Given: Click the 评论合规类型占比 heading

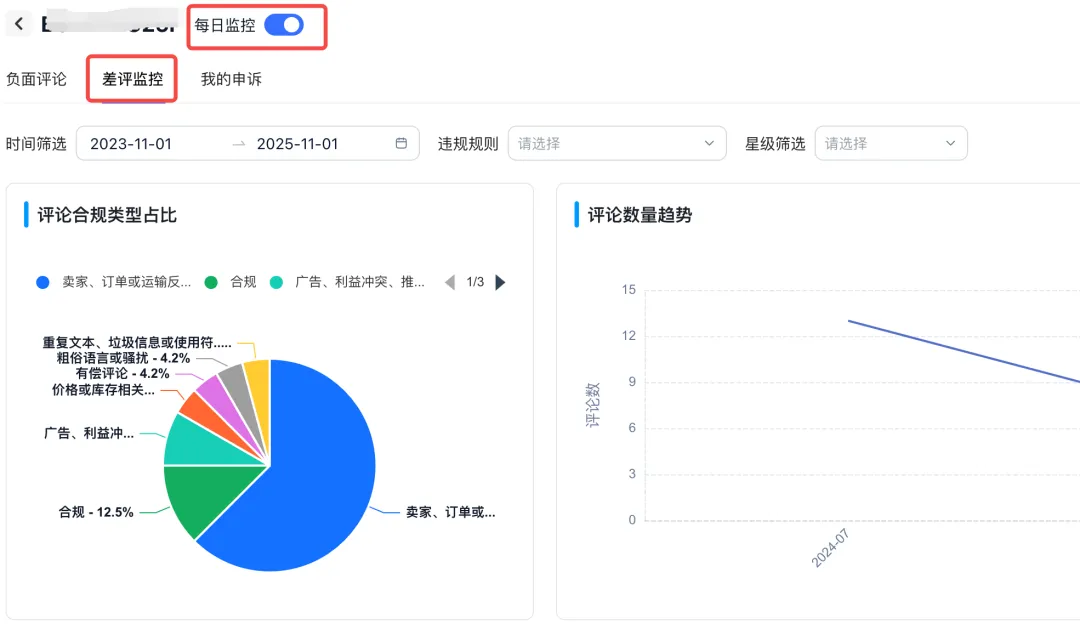Looking at the screenshot, I should 107,215.
